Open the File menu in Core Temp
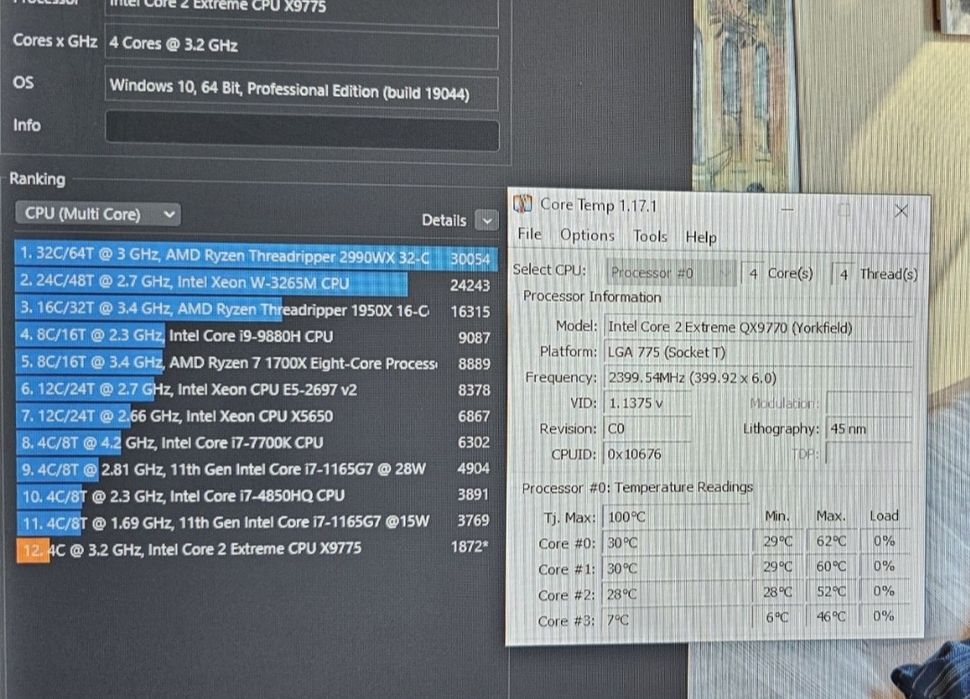 (530, 234)
